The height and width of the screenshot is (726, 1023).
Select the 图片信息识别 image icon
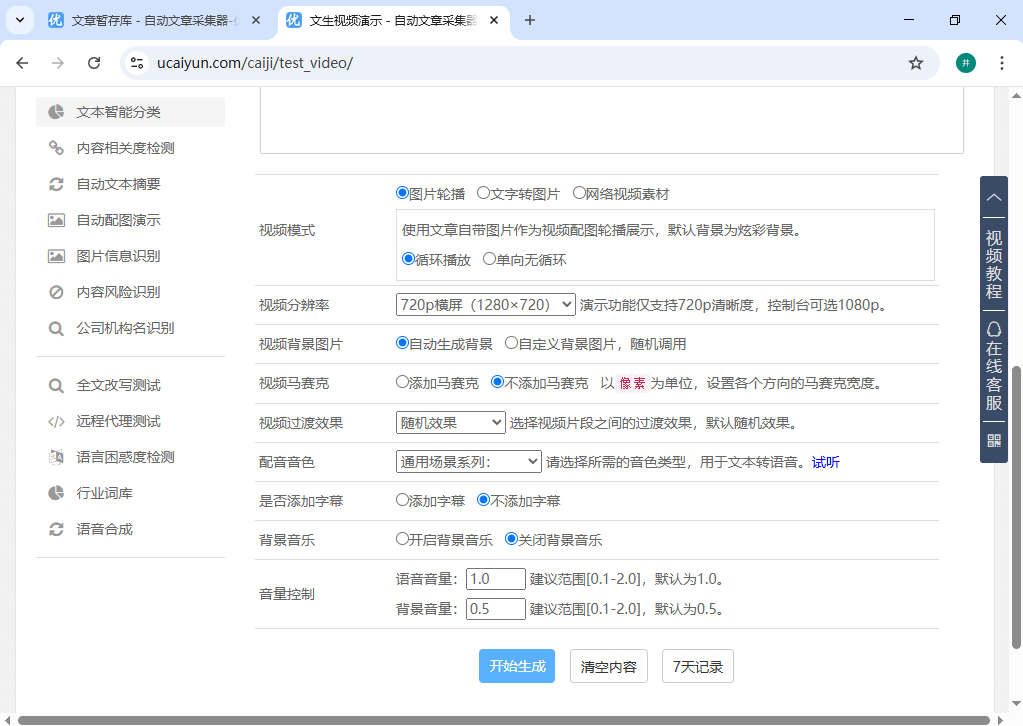coord(56,255)
